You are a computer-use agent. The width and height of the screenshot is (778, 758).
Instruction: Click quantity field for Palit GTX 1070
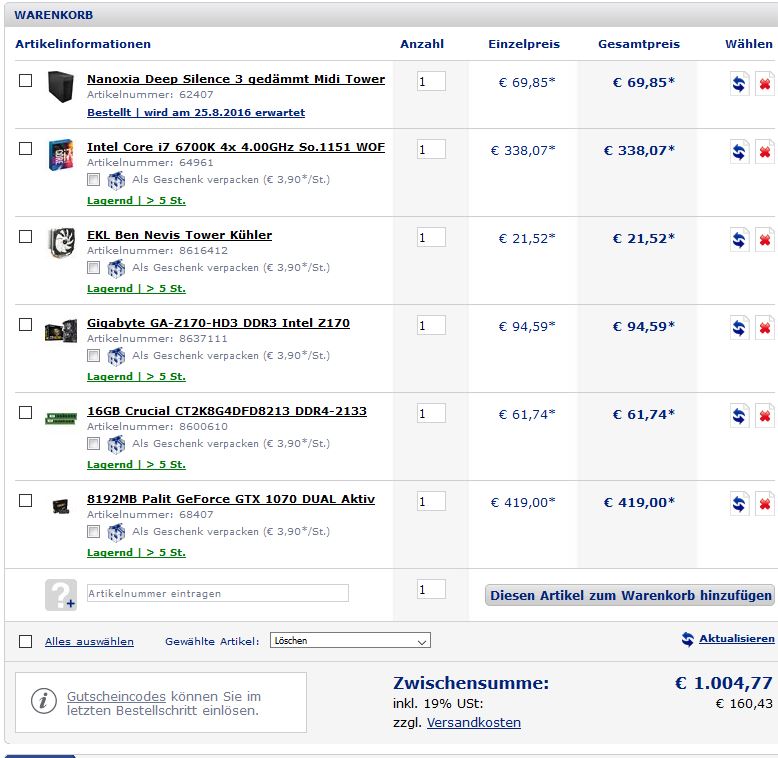tap(431, 502)
